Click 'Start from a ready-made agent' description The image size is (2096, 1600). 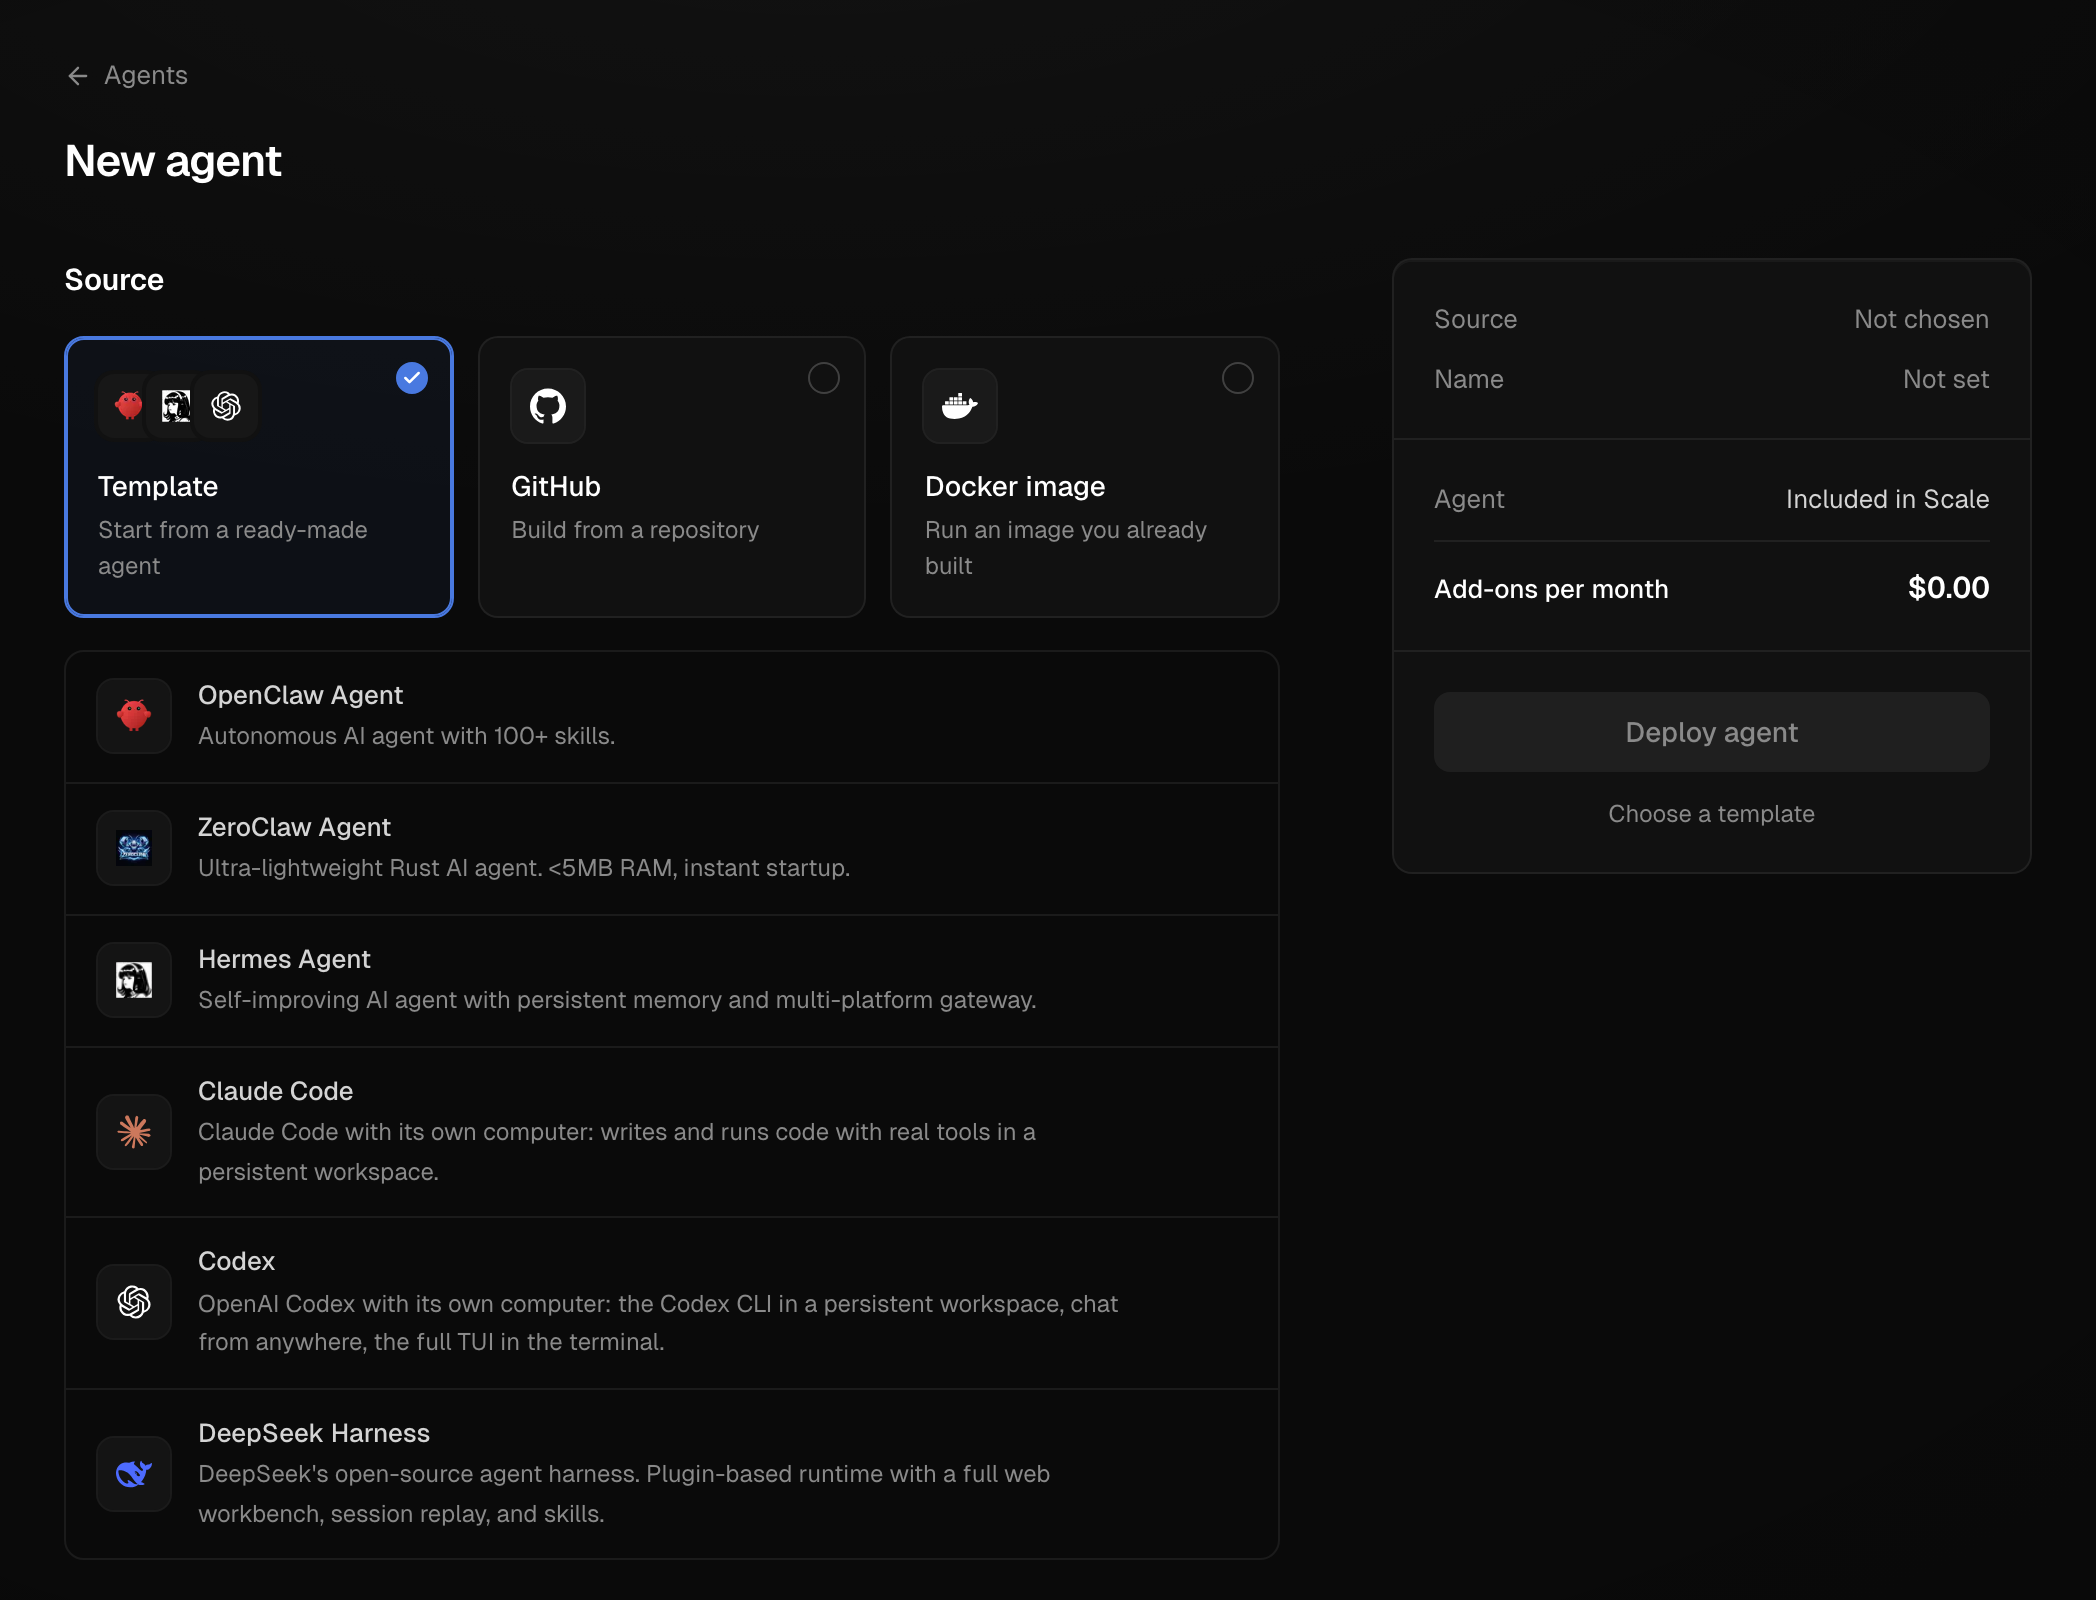click(x=233, y=548)
